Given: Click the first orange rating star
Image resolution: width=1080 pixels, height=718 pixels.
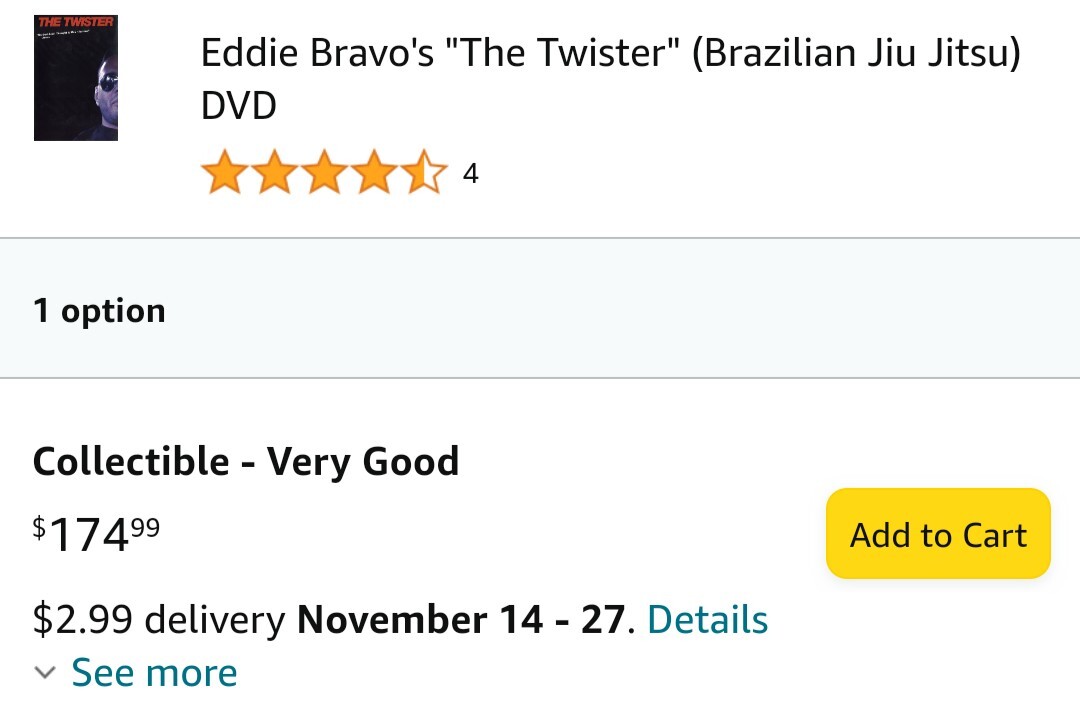Looking at the screenshot, I should 225,172.
